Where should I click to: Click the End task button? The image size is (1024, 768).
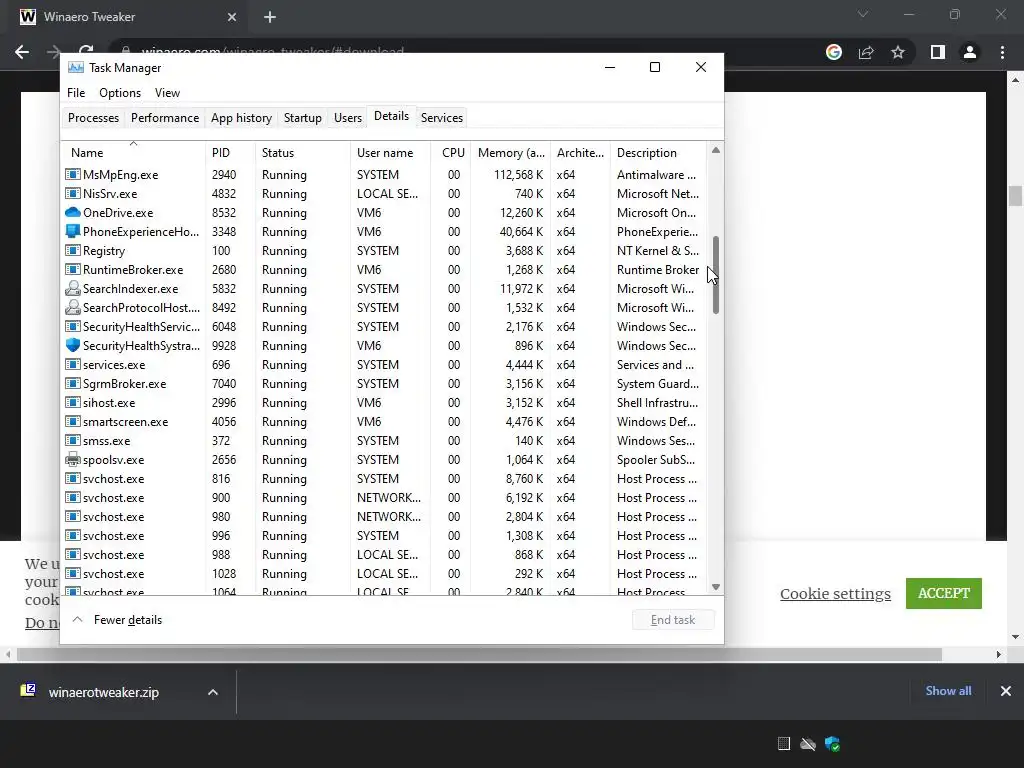[673, 620]
